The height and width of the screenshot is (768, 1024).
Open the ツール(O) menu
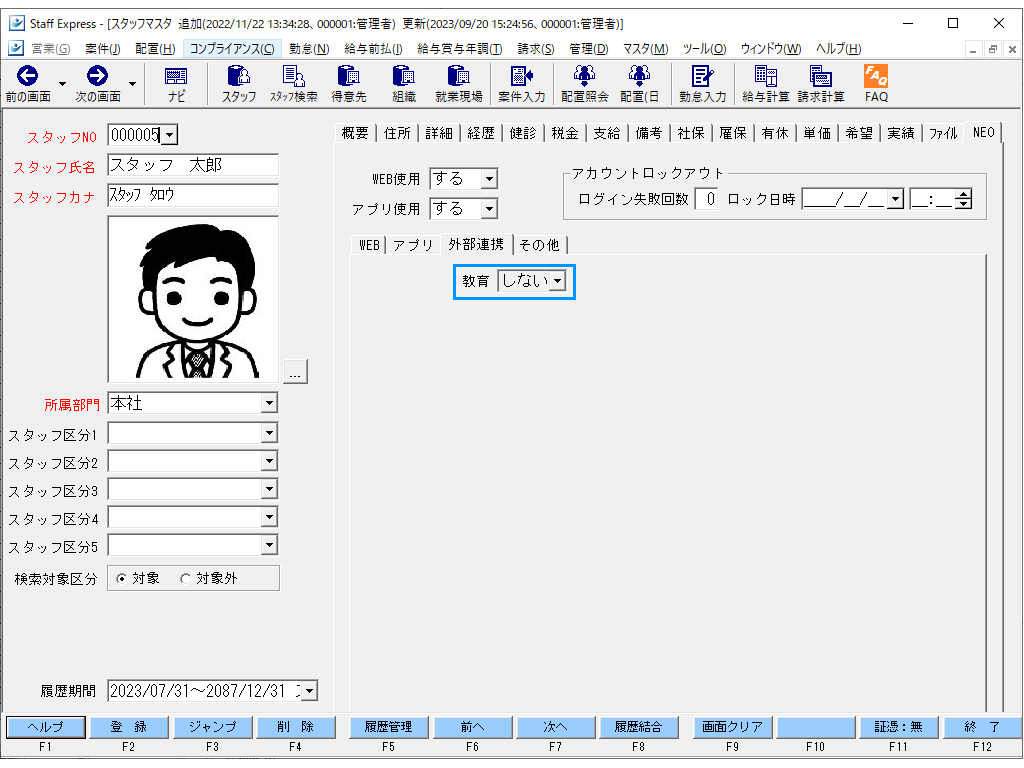(705, 49)
